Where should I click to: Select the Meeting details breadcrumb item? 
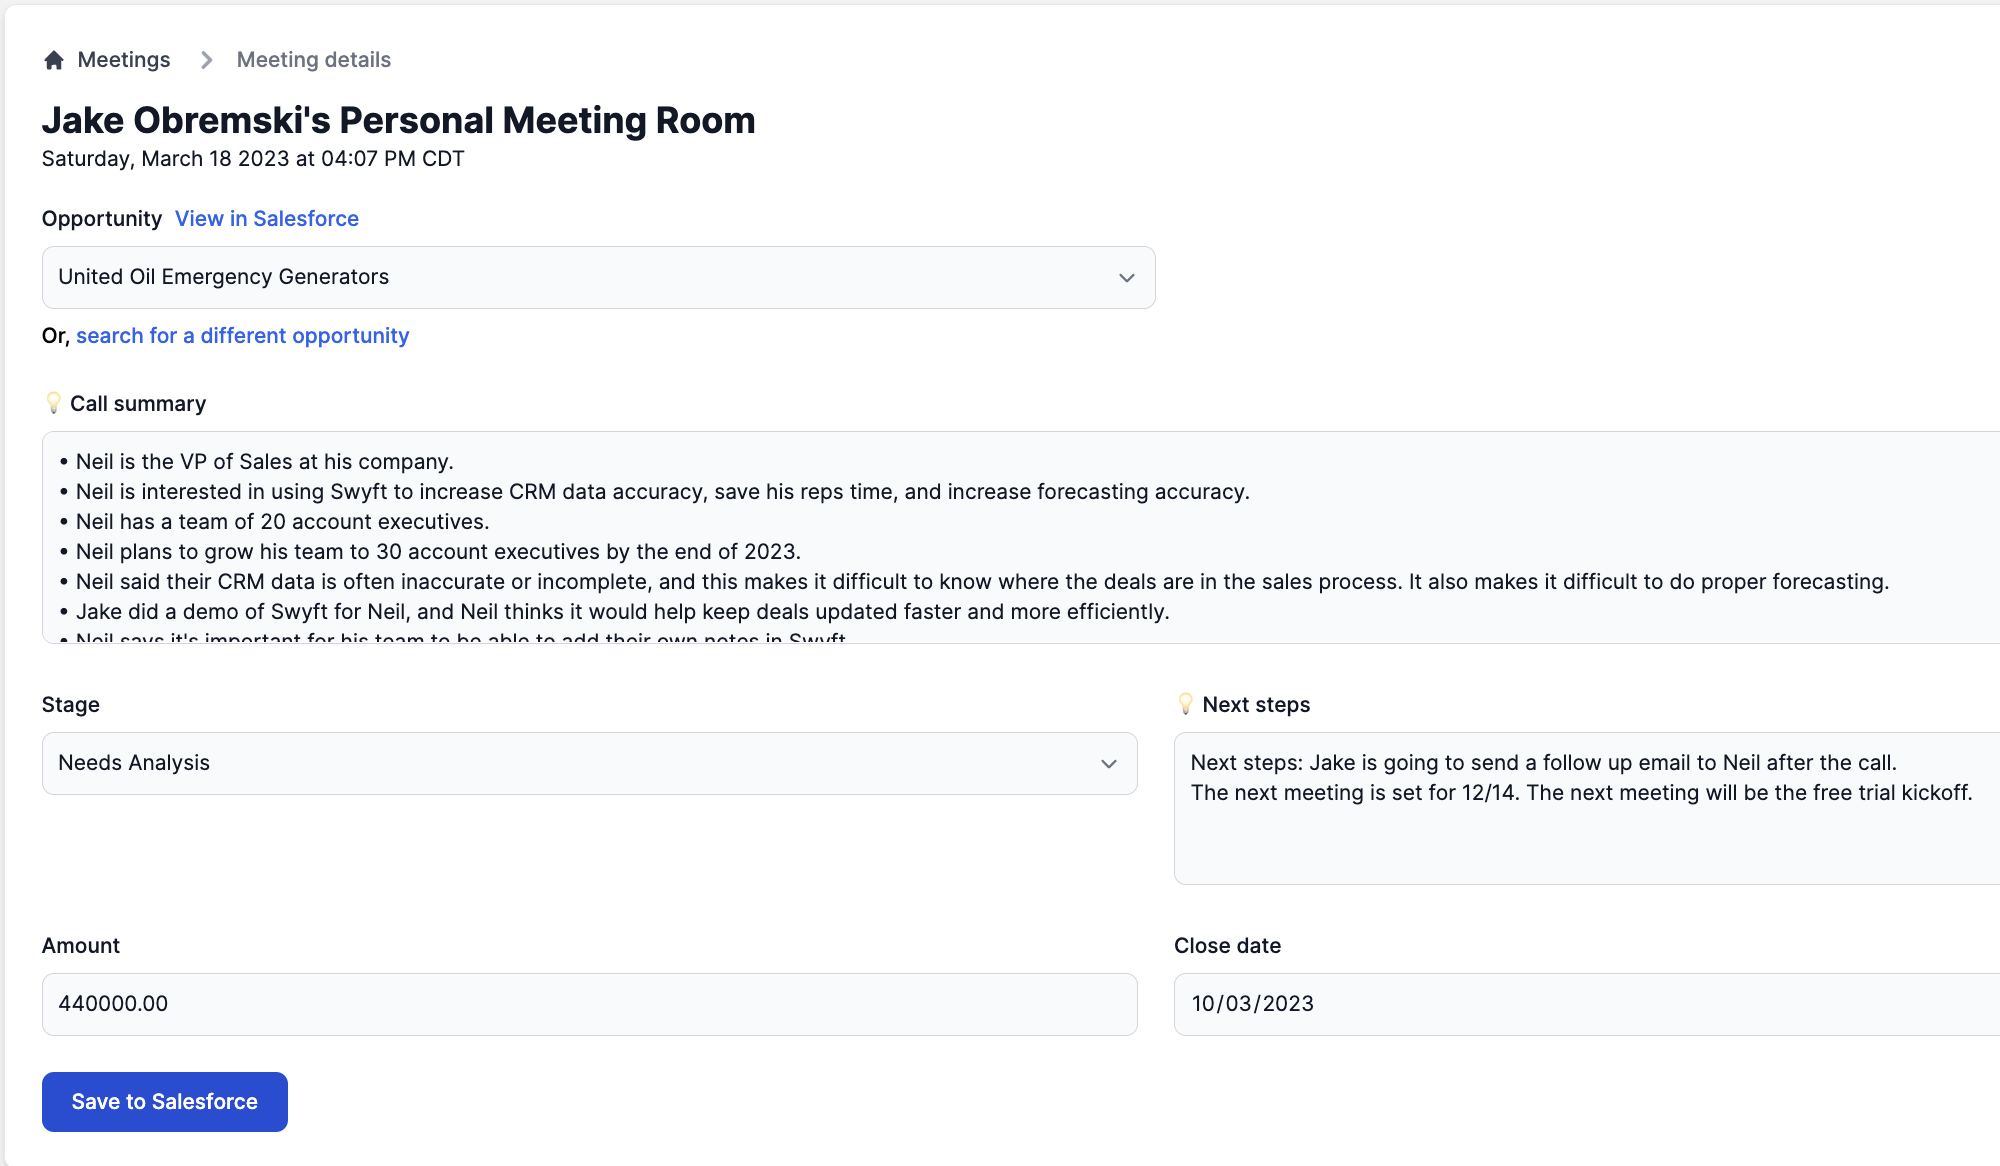point(314,60)
